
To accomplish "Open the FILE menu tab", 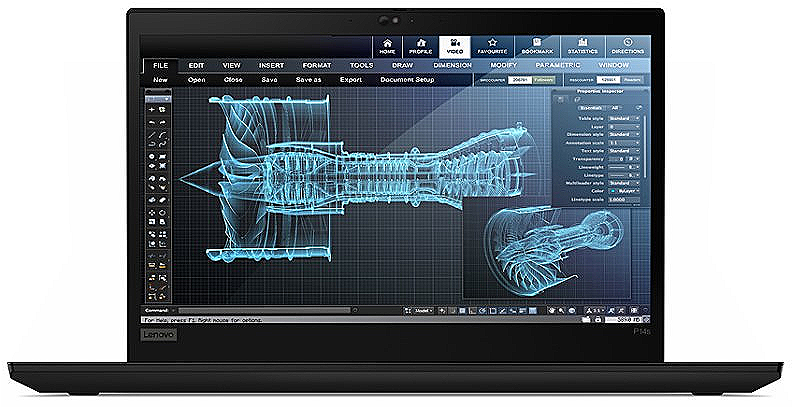I will coord(160,65).
